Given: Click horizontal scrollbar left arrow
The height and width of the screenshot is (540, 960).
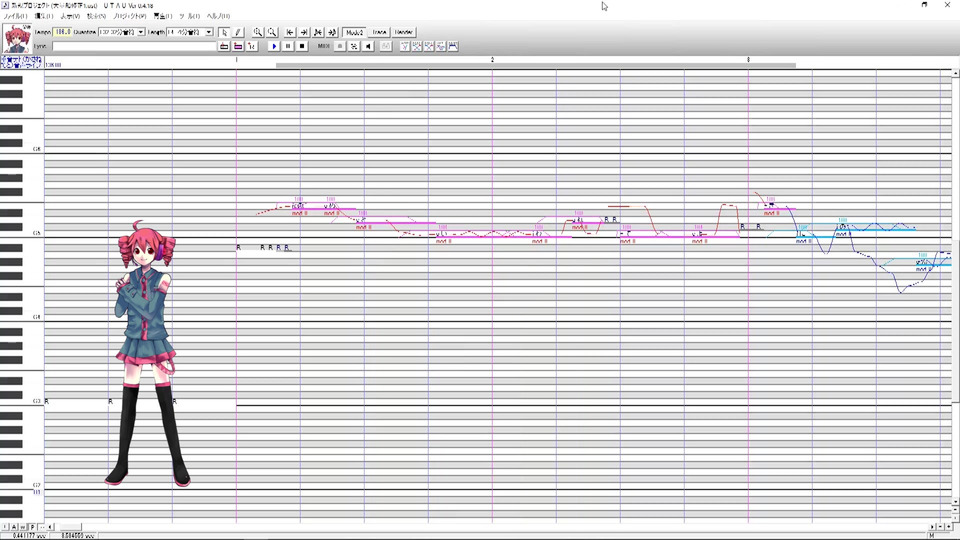Looking at the screenshot, I should [x=51, y=527].
